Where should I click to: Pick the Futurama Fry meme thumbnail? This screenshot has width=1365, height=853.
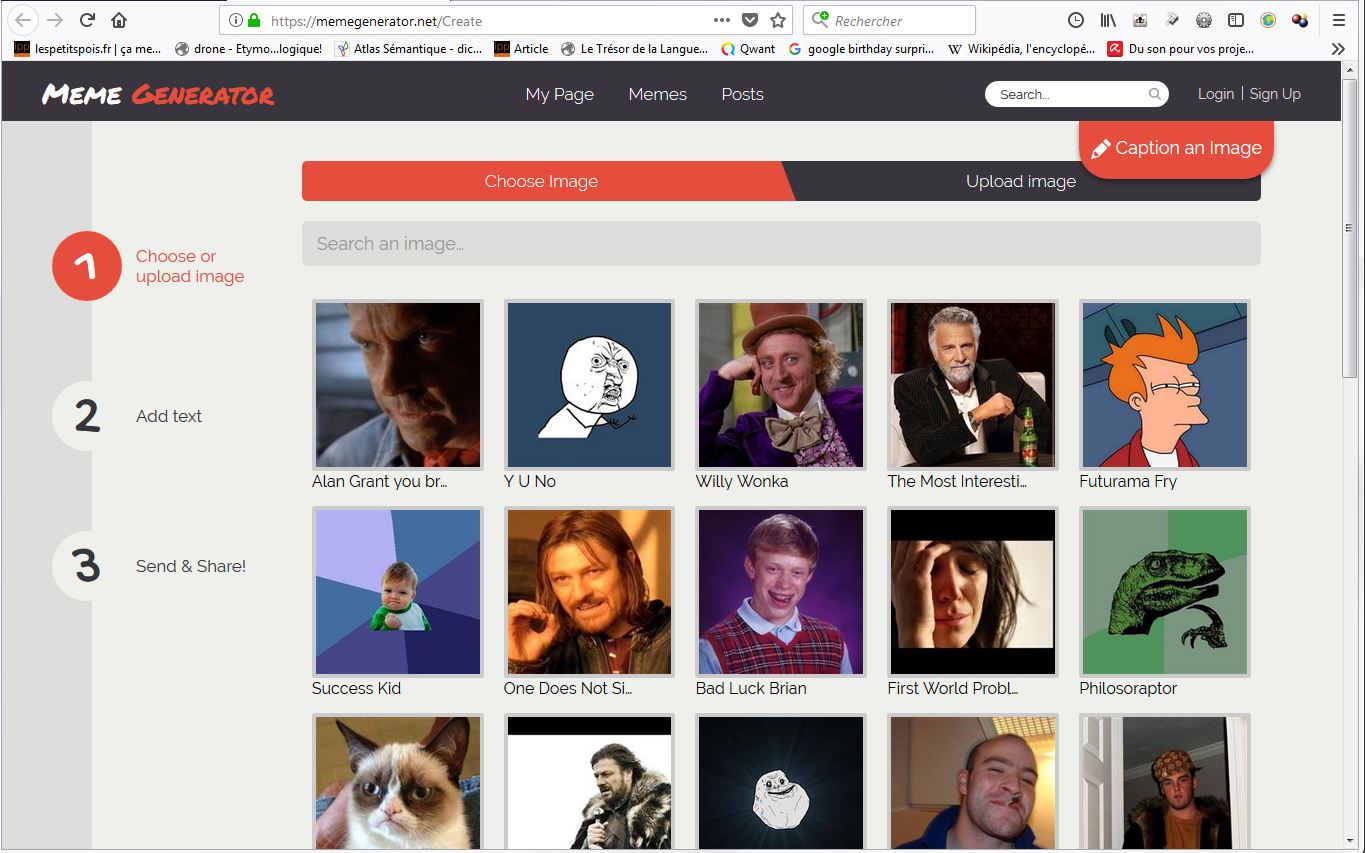(1164, 385)
